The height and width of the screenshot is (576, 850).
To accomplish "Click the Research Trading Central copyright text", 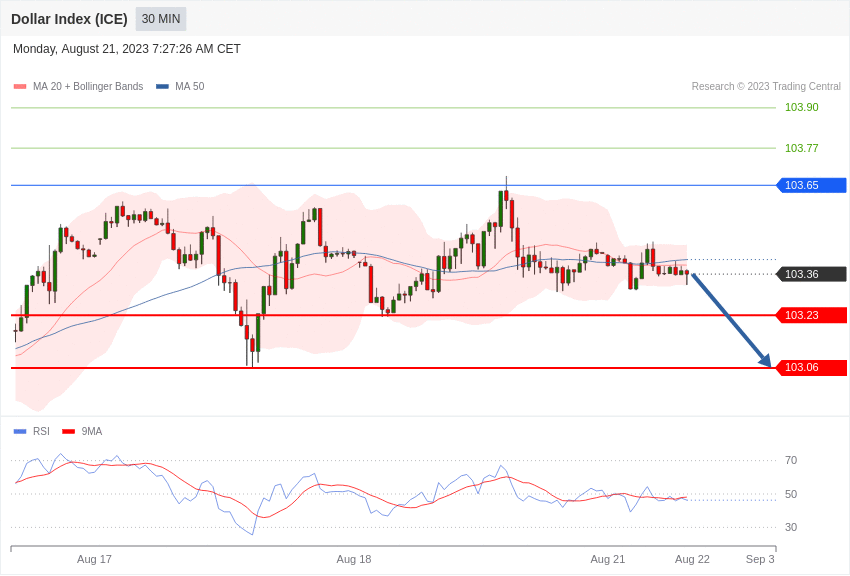I will pyautogui.click(x=766, y=86).
